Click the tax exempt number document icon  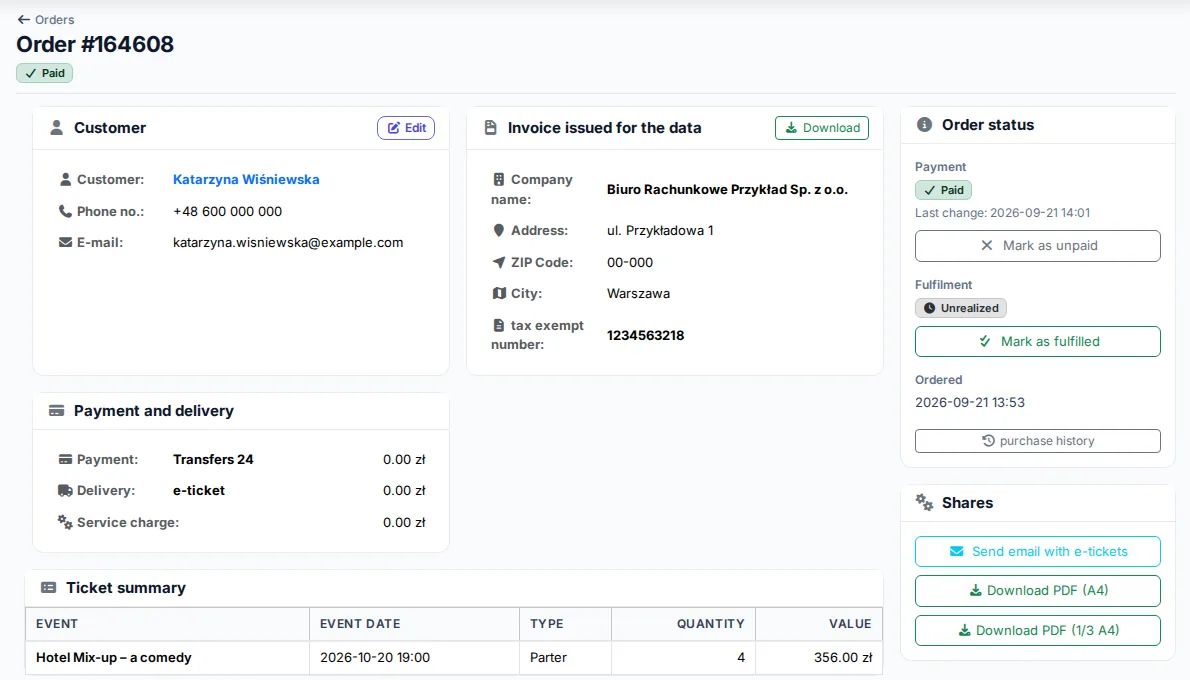499,325
